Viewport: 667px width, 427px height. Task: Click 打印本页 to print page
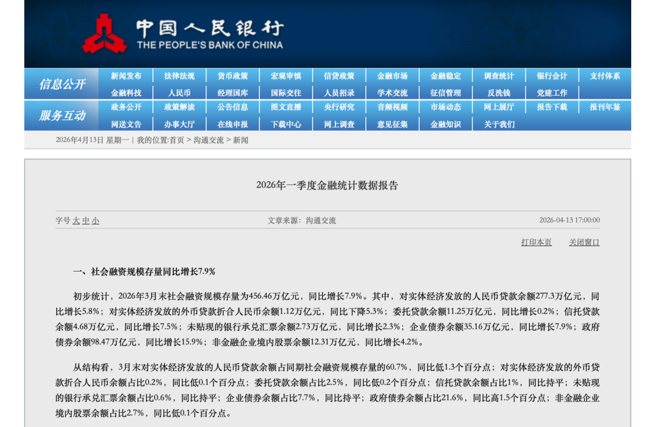536,242
